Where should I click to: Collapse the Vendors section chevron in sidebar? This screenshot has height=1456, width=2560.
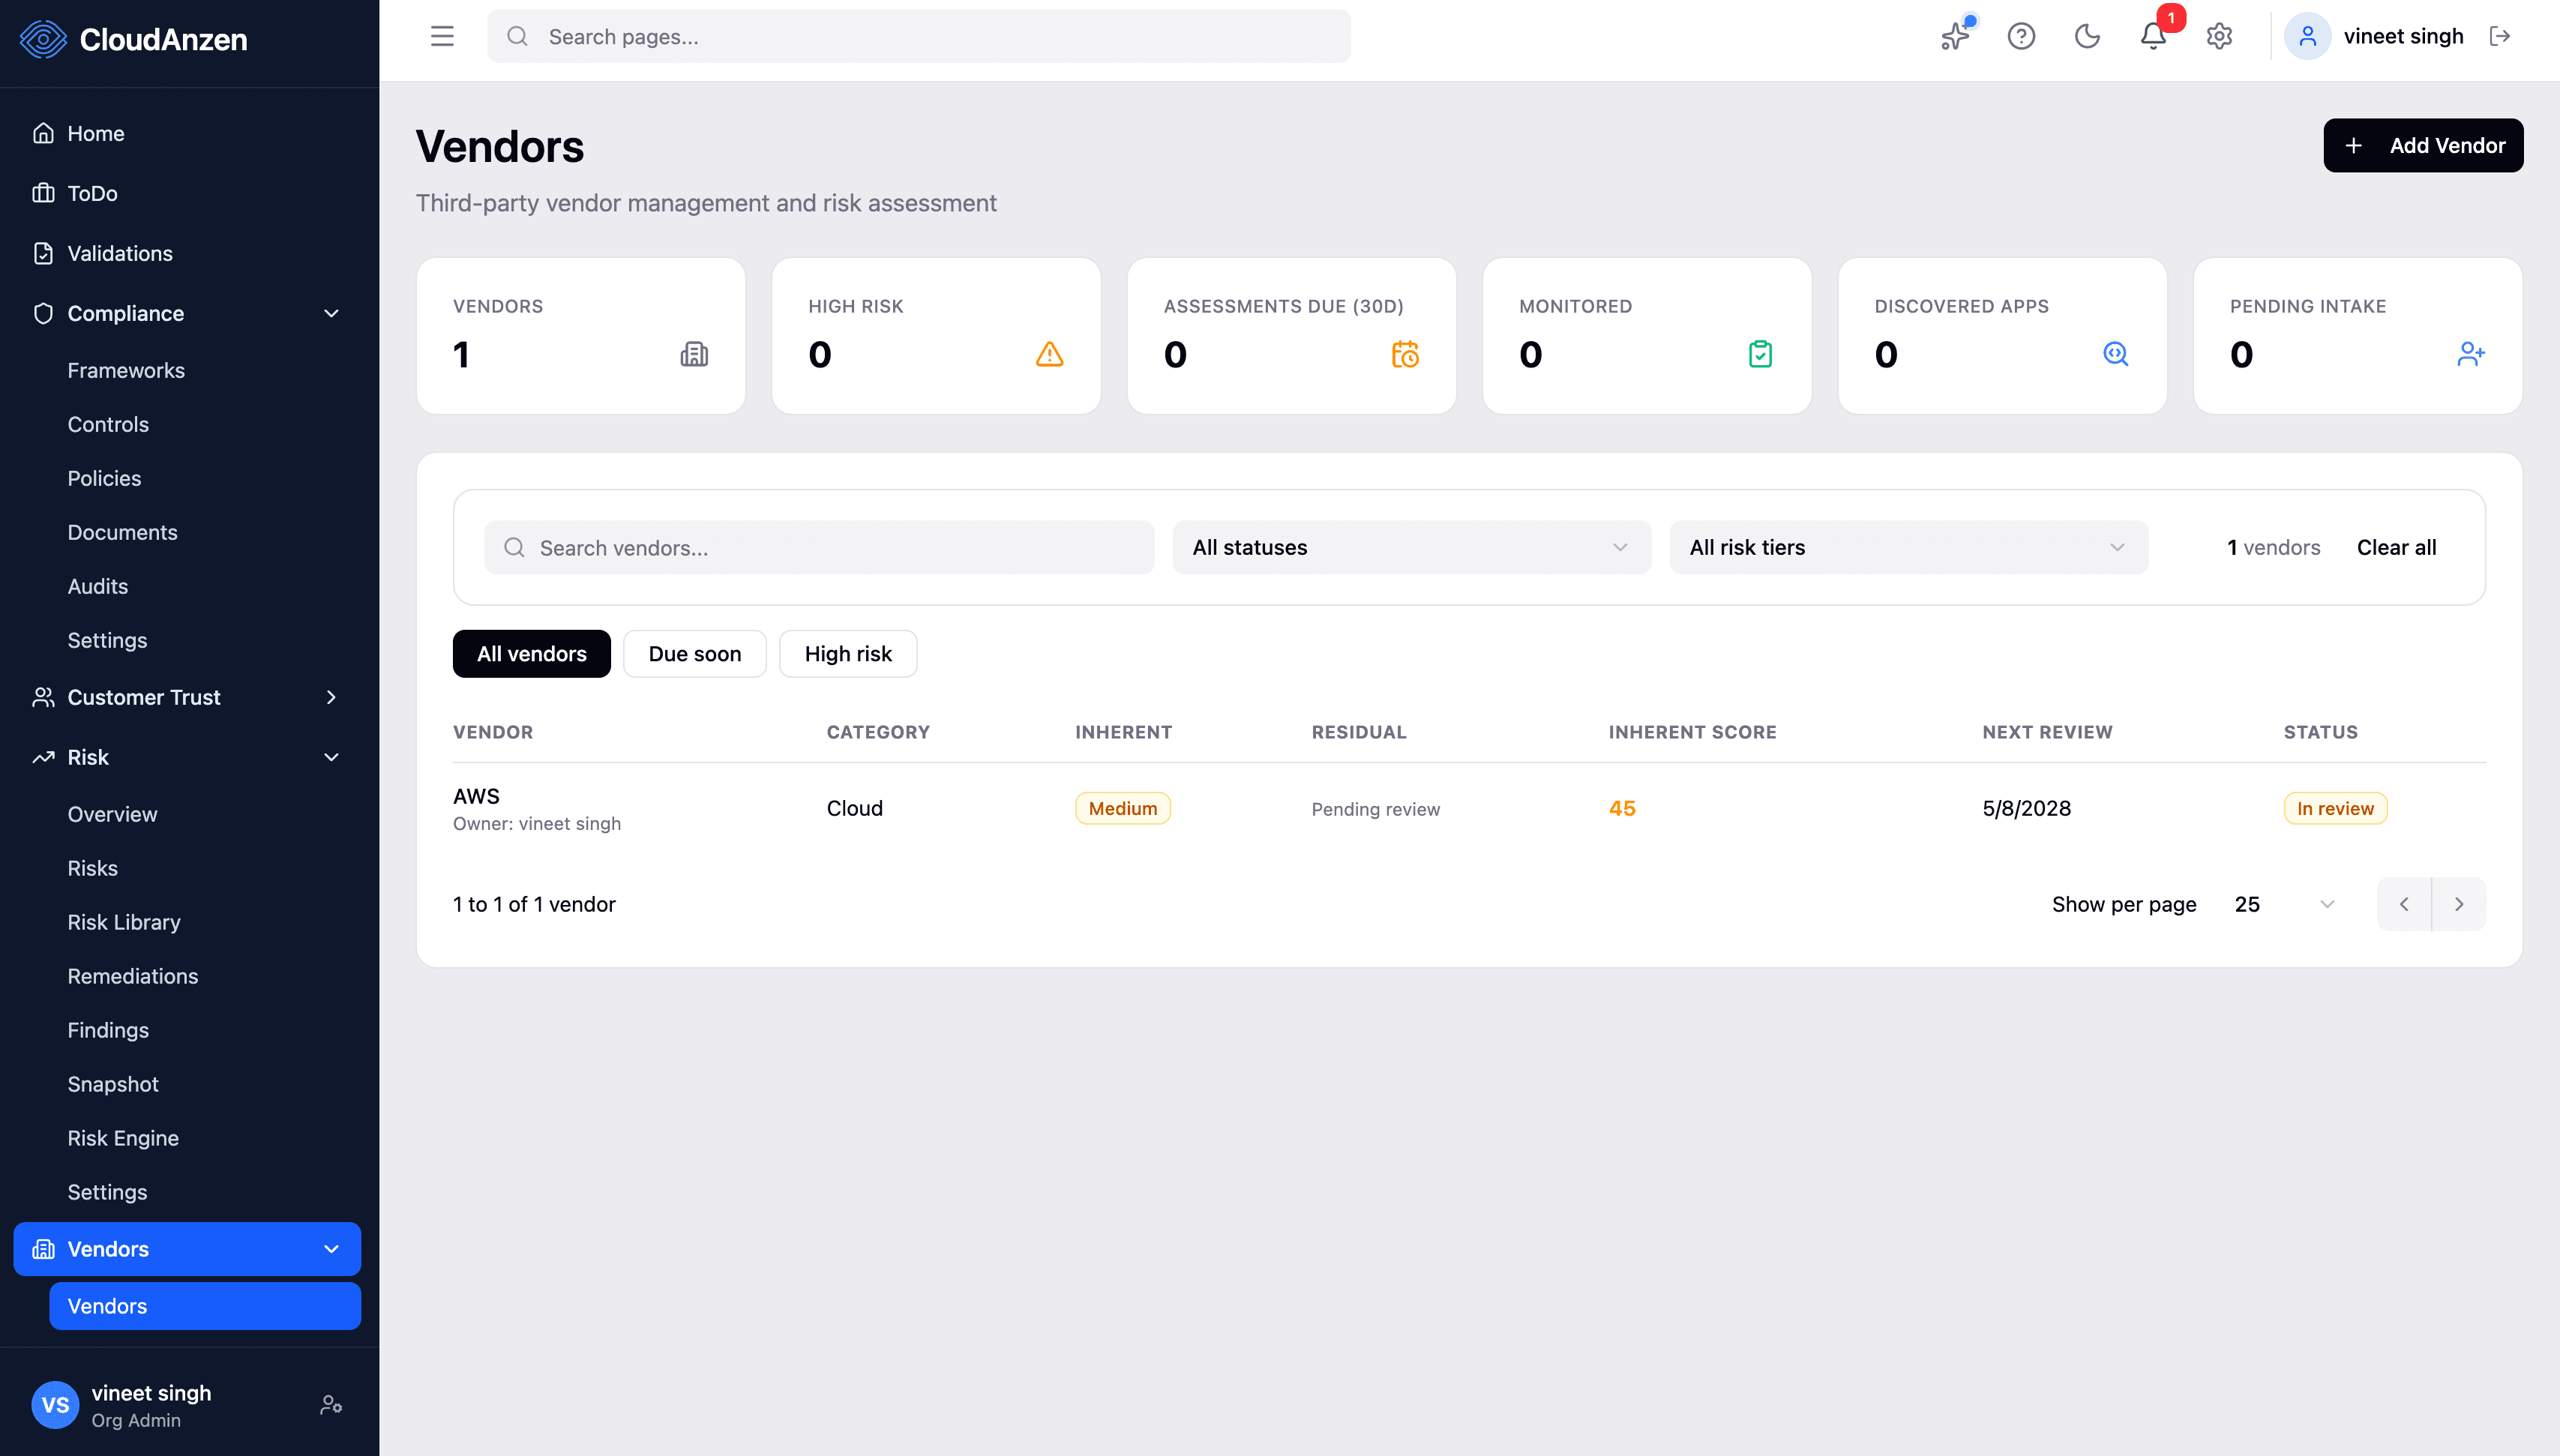(331, 1249)
